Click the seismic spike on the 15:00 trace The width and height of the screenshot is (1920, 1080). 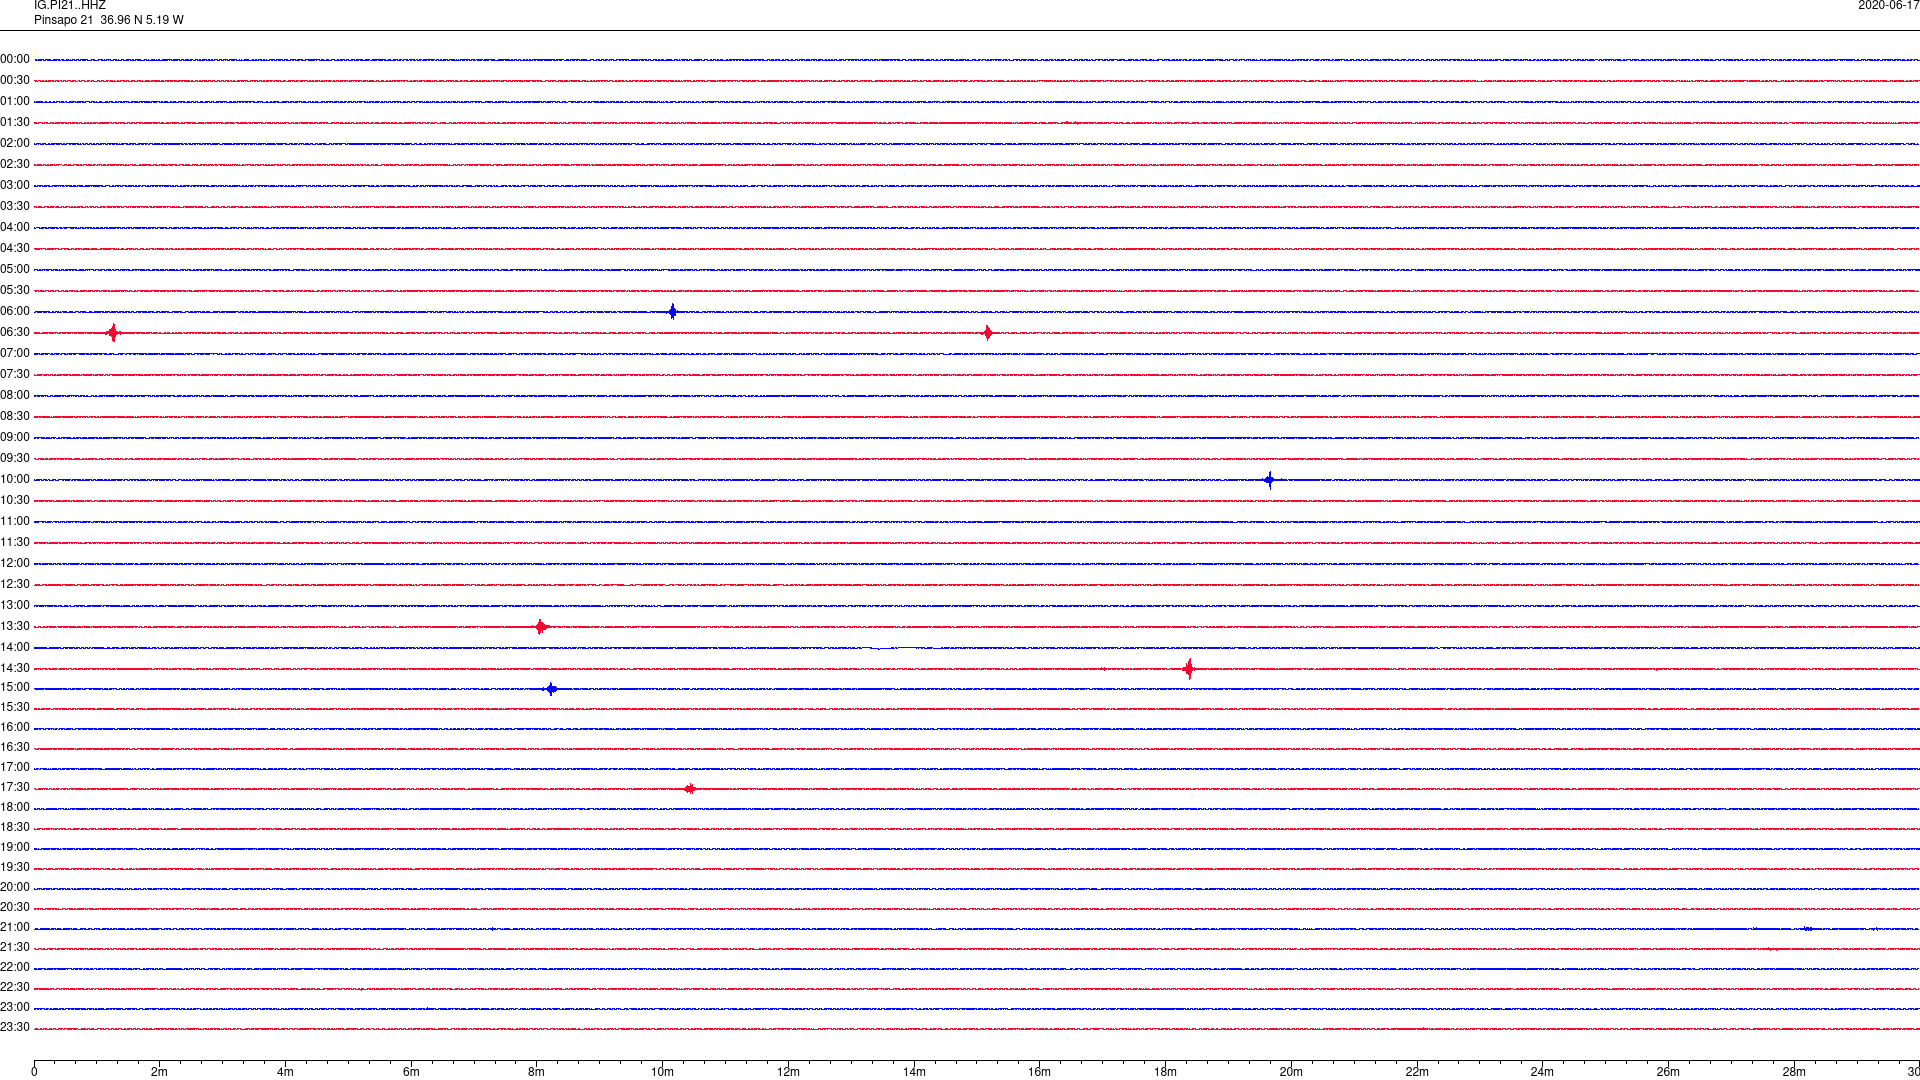[551, 689]
